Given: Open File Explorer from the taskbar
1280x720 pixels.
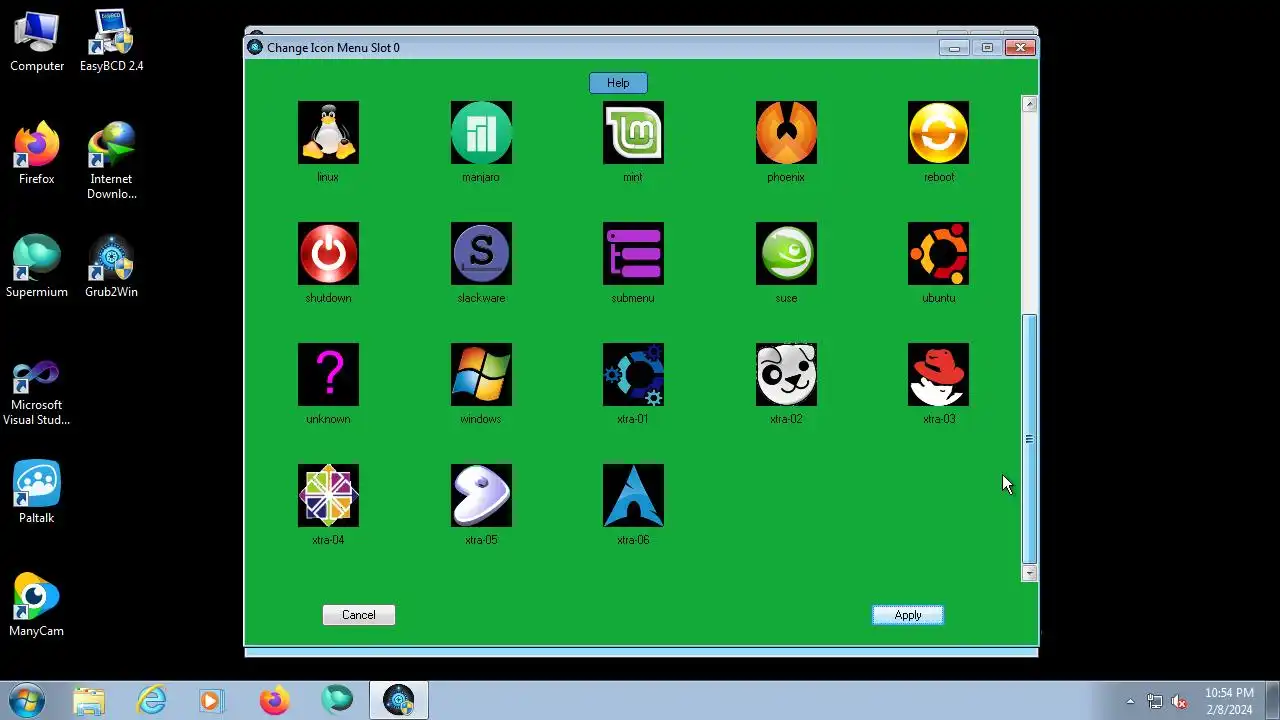Looking at the screenshot, I should click(89, 701).
